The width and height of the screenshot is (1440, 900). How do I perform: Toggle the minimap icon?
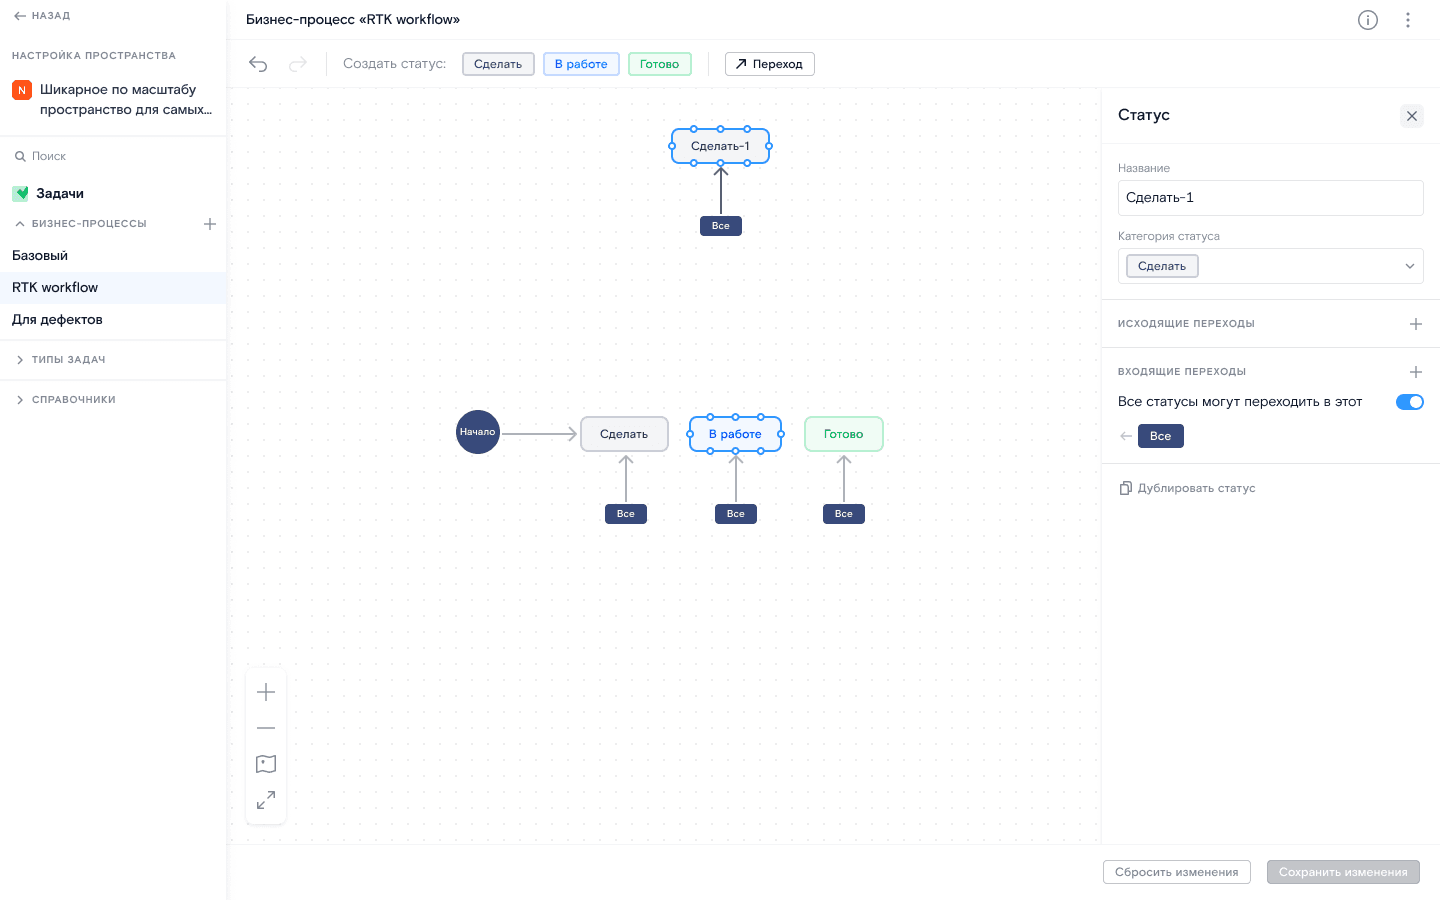tap(266, 764)
